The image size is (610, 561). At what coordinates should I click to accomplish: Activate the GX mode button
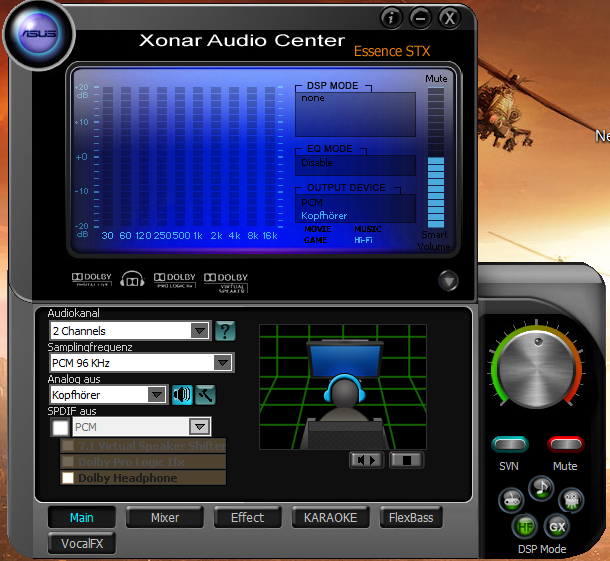(557, 527)
